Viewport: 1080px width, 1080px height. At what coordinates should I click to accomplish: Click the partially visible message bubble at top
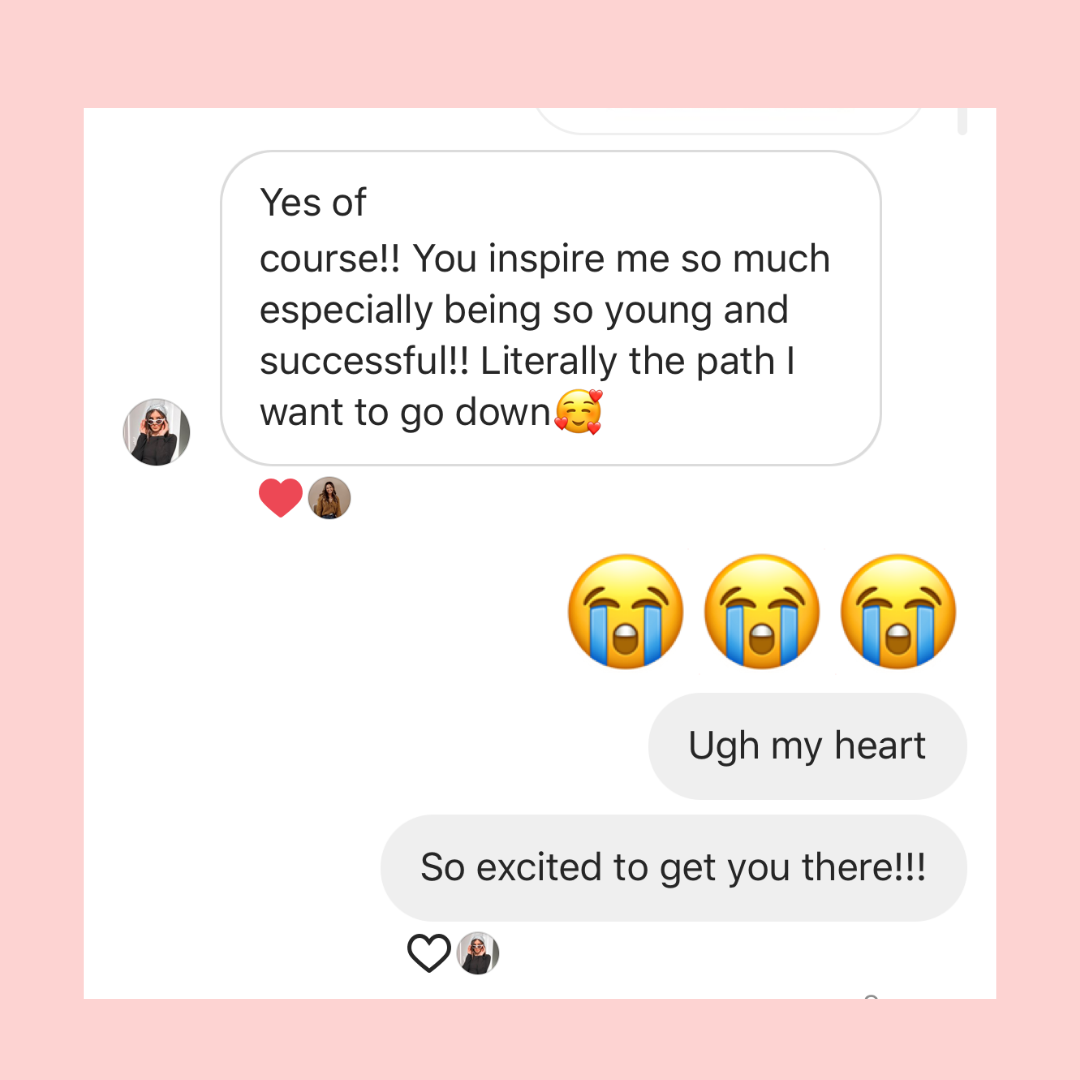coord(728,121)
